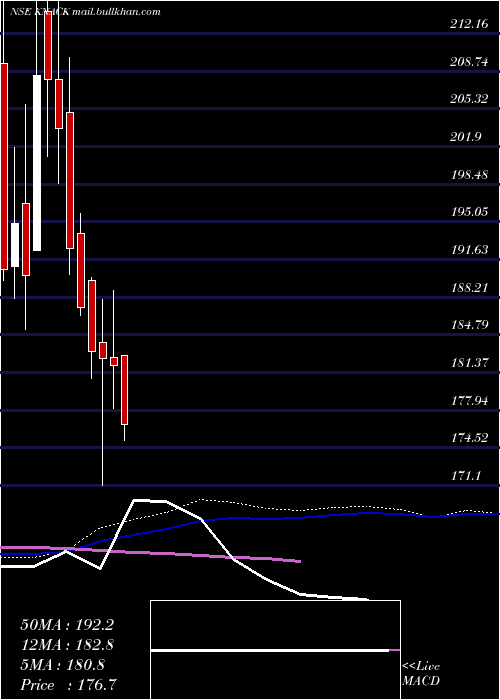The image size is (500, 700).
Task: Click the 191.63 price axis label
Action: pos(469,250)
